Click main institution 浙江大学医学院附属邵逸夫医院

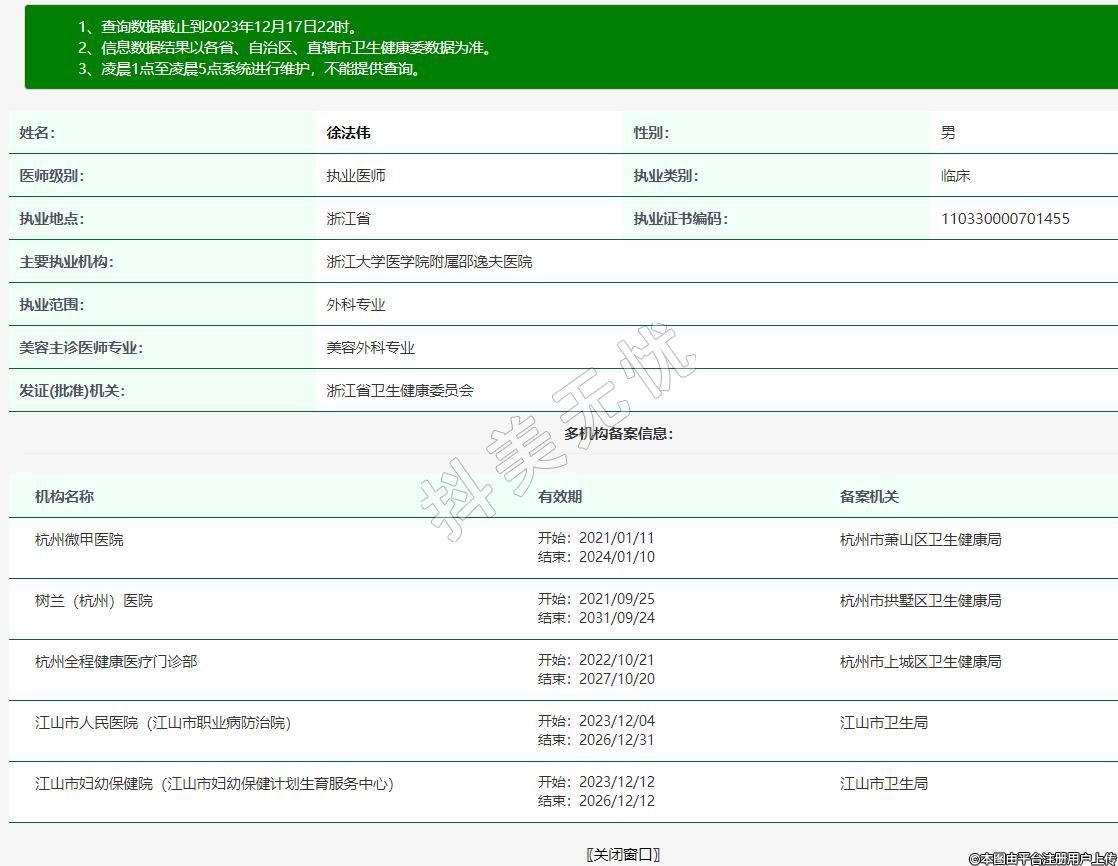[x=429, y=262]
